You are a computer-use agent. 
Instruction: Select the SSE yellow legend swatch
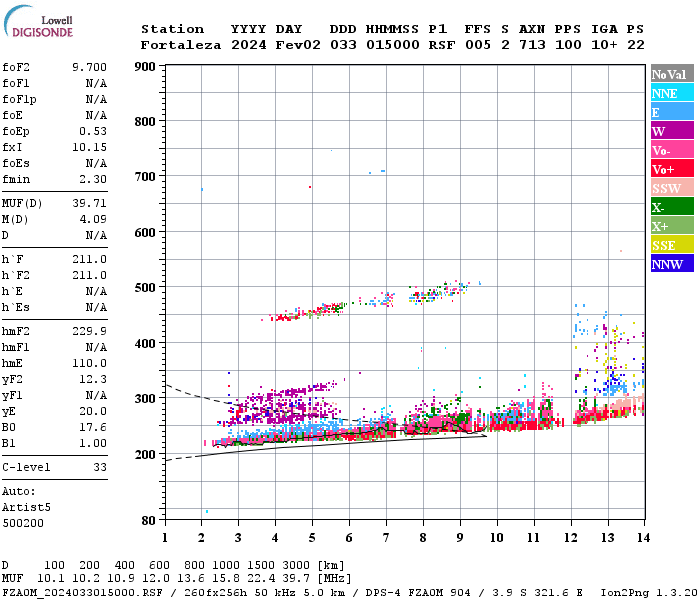[x=672, y=245]
